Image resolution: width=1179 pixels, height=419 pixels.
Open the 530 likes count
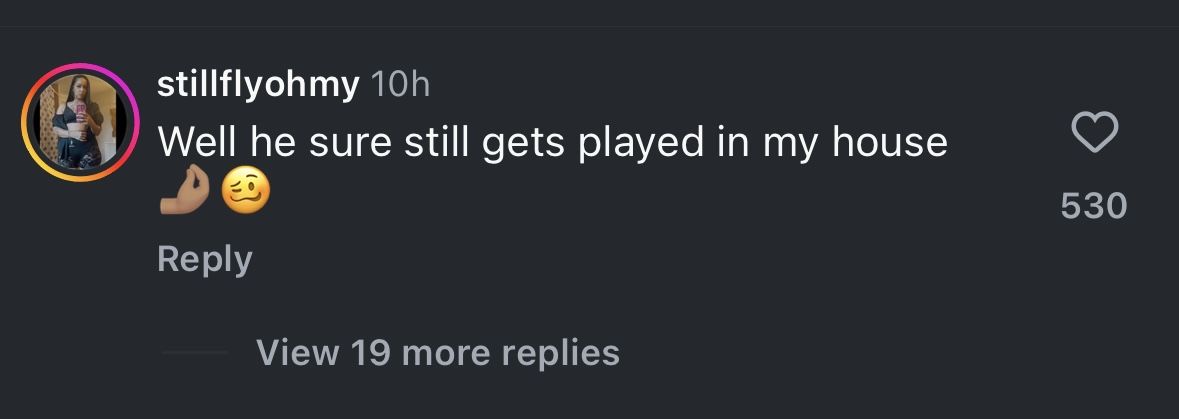coord(1093,206)
